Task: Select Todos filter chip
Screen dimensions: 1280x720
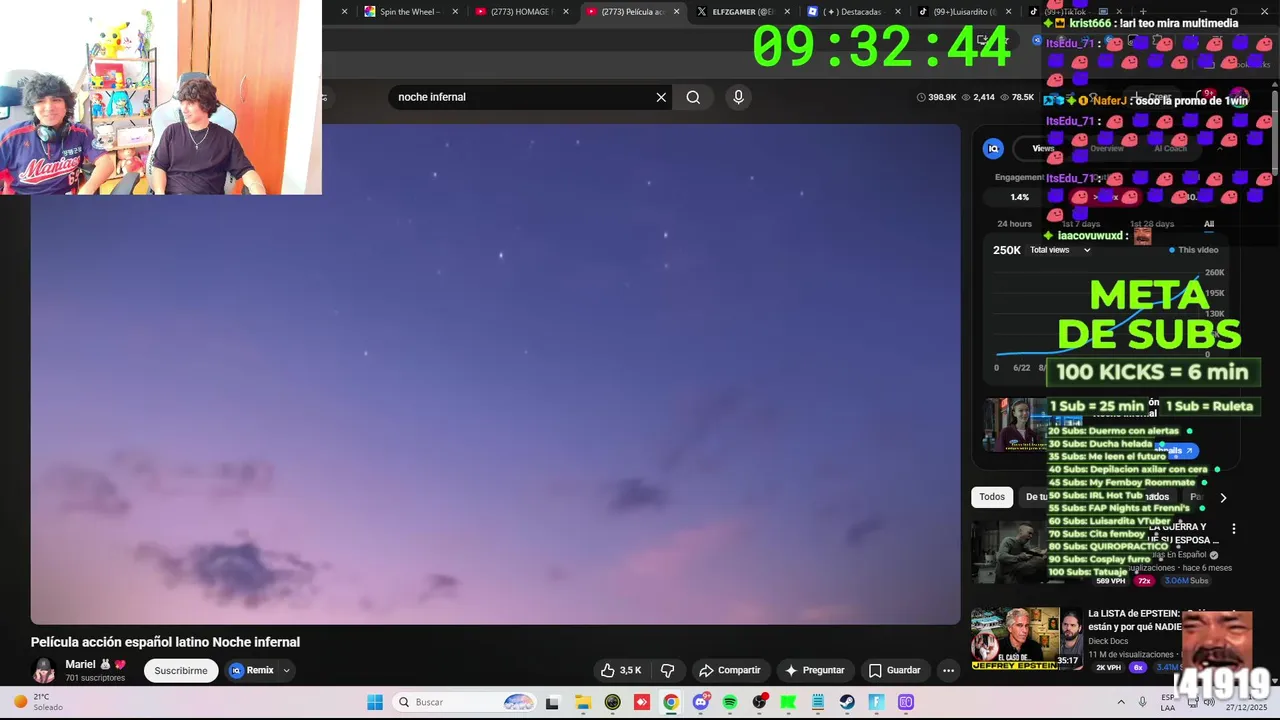Action: click(x=992, y=497)
